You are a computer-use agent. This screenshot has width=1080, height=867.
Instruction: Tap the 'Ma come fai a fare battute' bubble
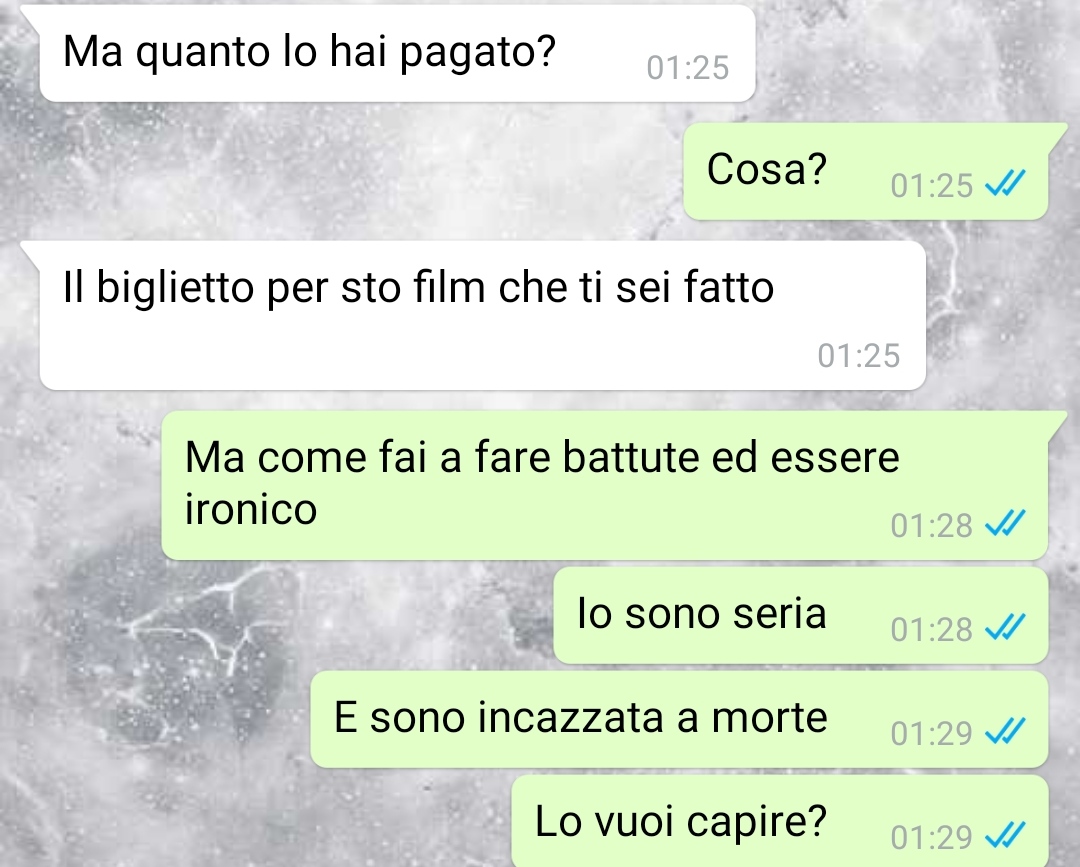coord(605,485)
